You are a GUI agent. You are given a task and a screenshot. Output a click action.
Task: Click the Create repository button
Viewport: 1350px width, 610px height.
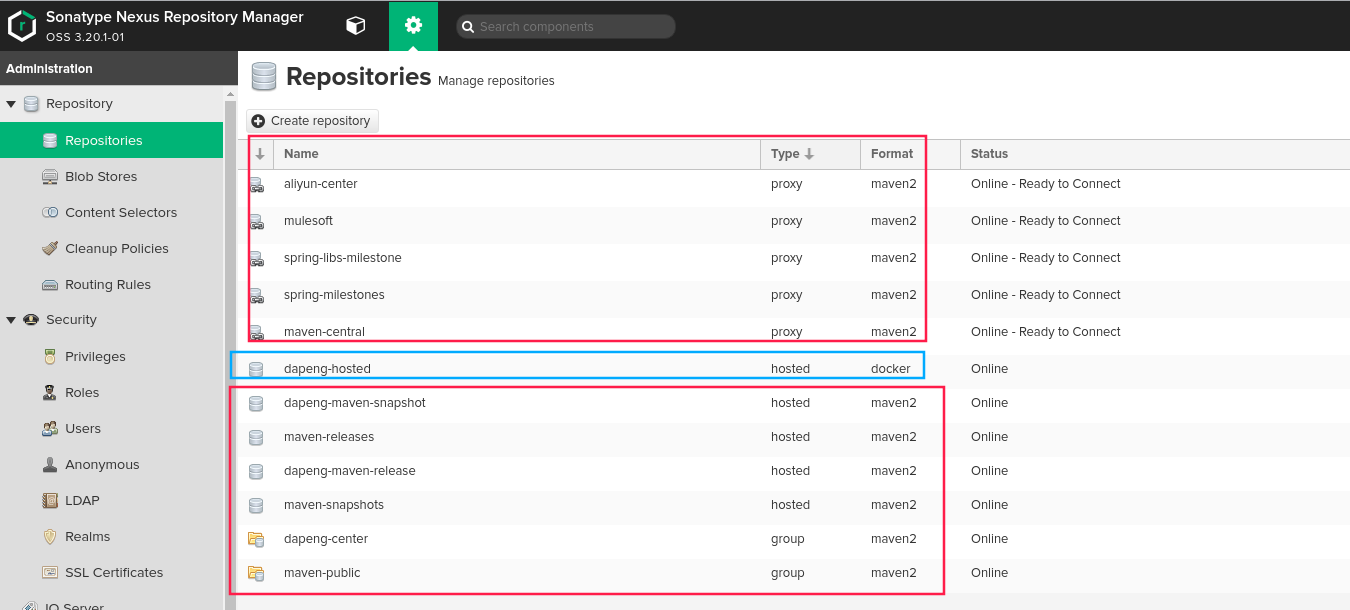[x=312, y=121]
